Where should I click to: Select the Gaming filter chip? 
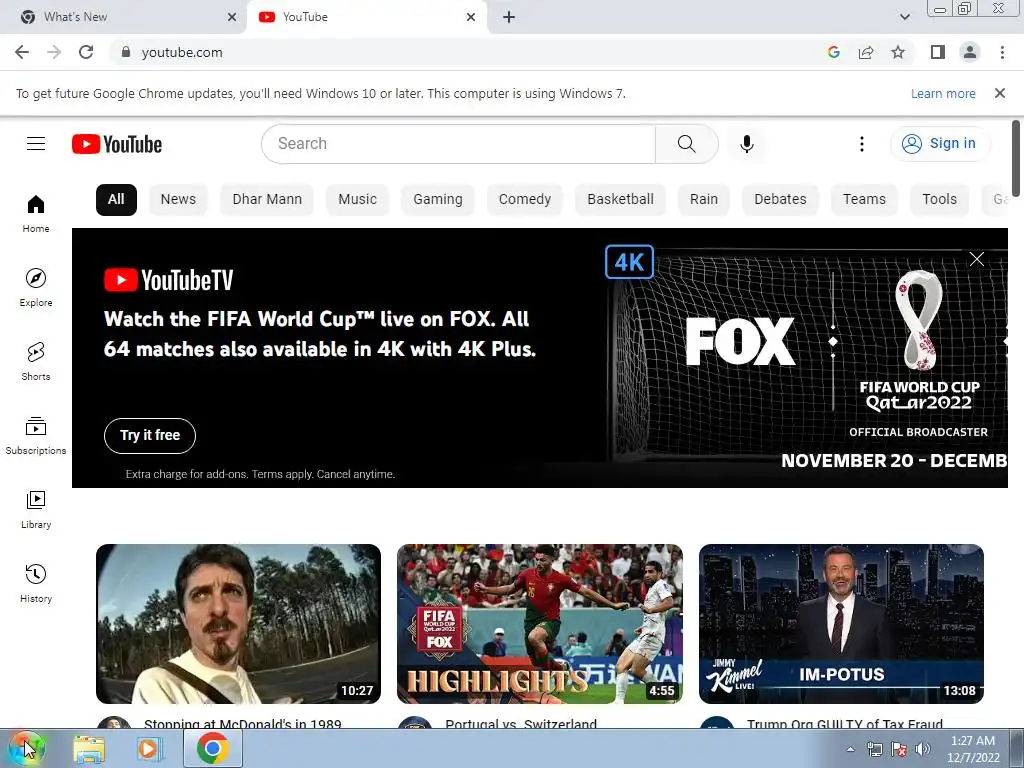click(x=438, y=200)
